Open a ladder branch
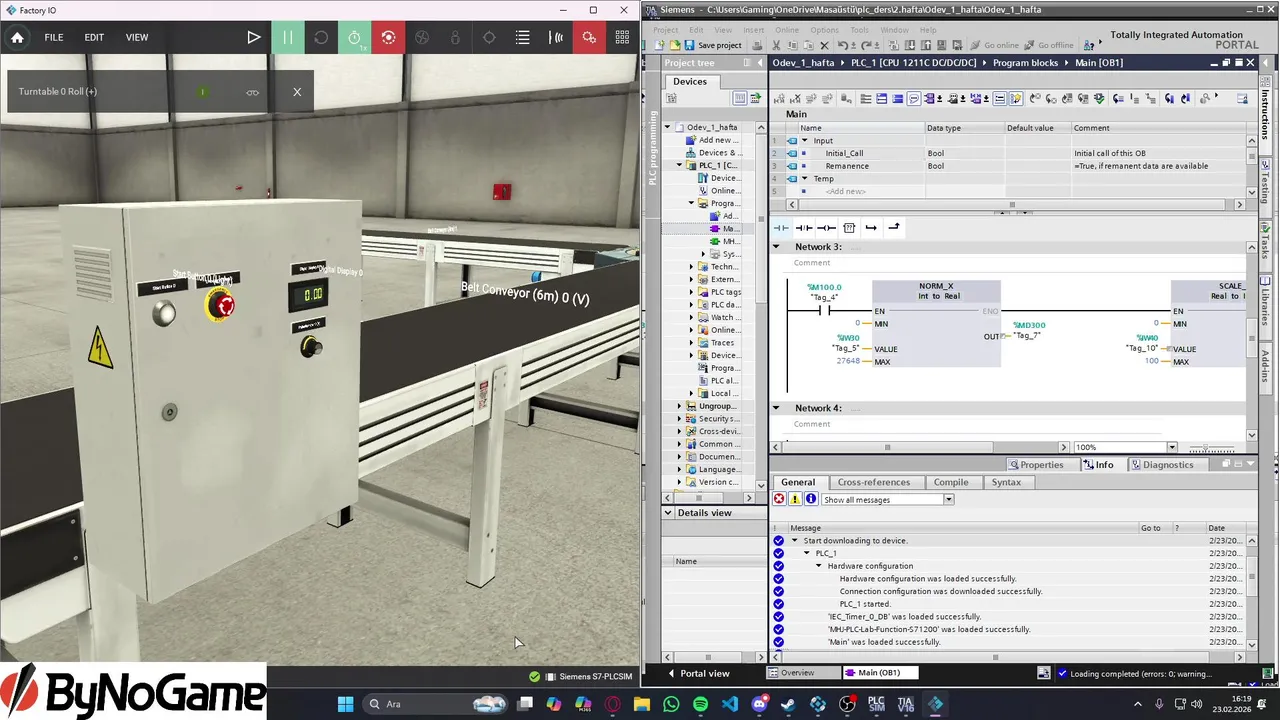 coord(871,228)
